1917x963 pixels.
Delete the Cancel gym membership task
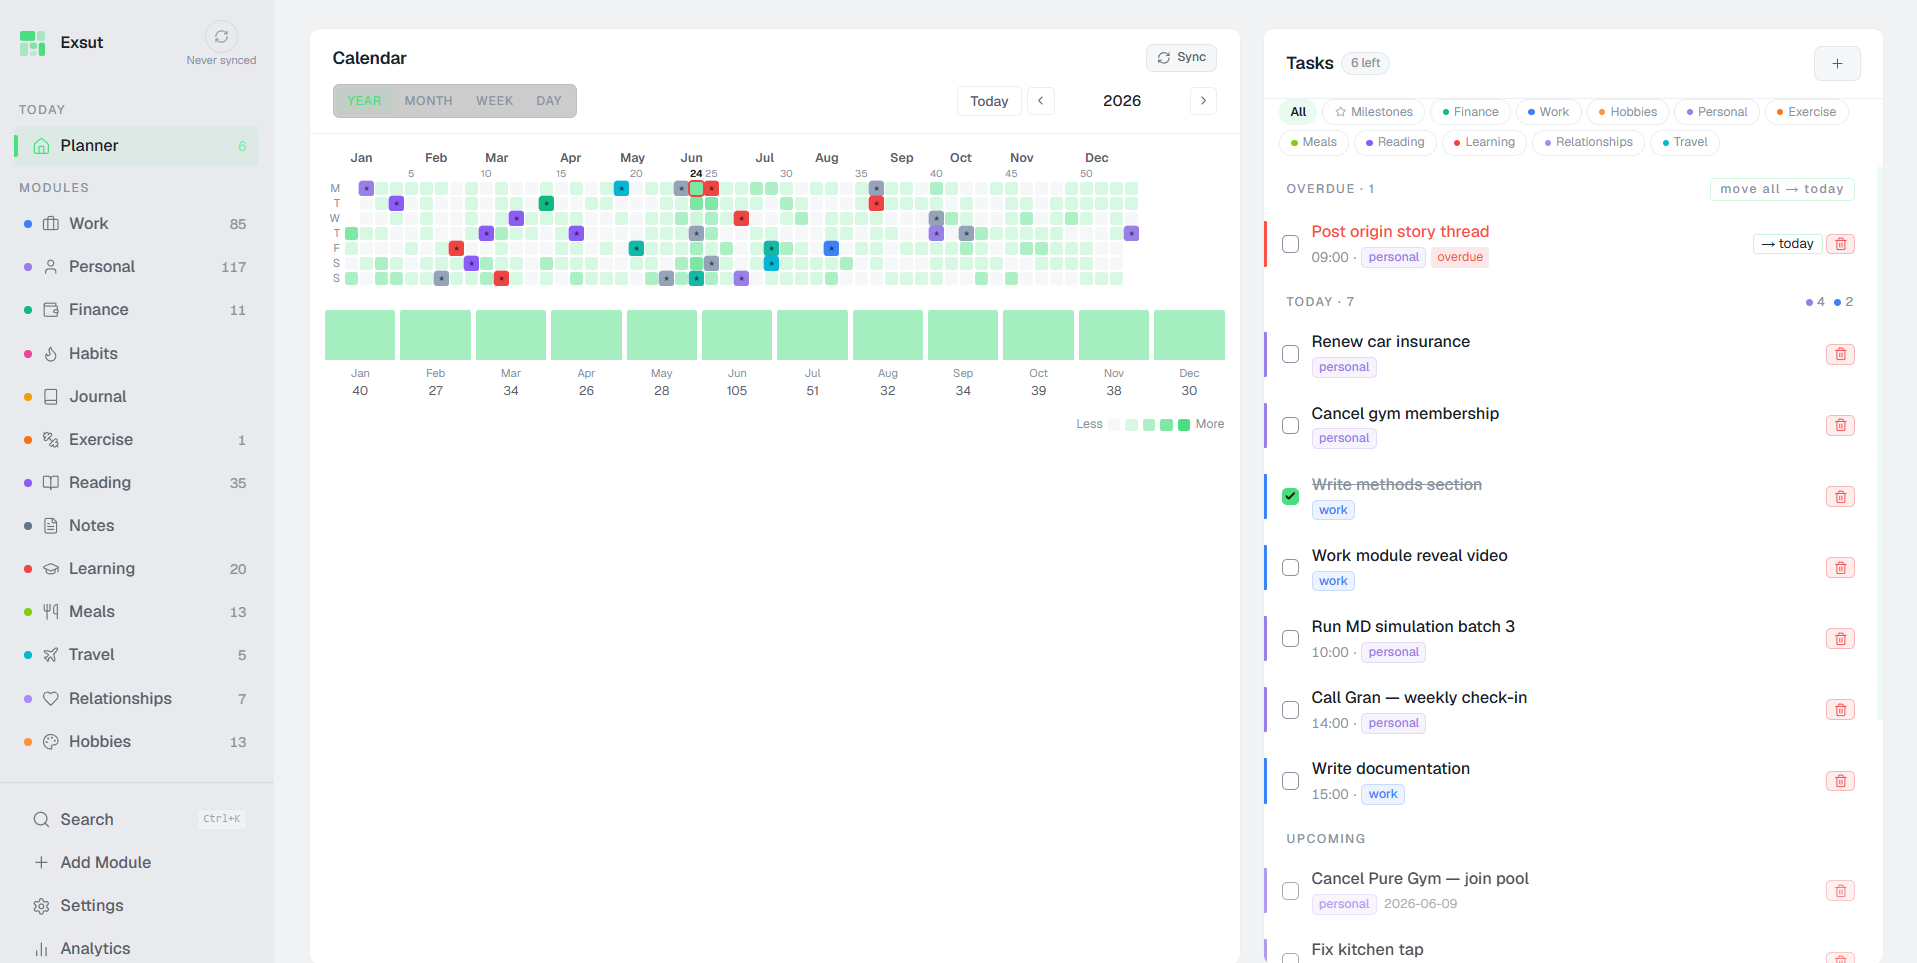1840,425
